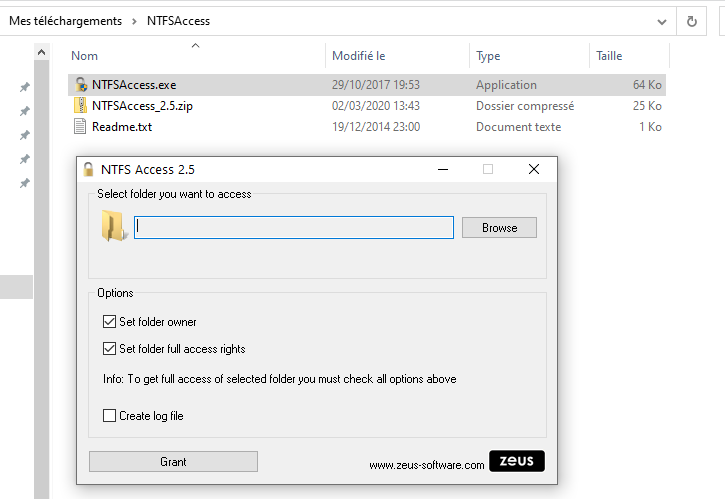Open www.zeus-software.com link

click(x=427, y=465)
